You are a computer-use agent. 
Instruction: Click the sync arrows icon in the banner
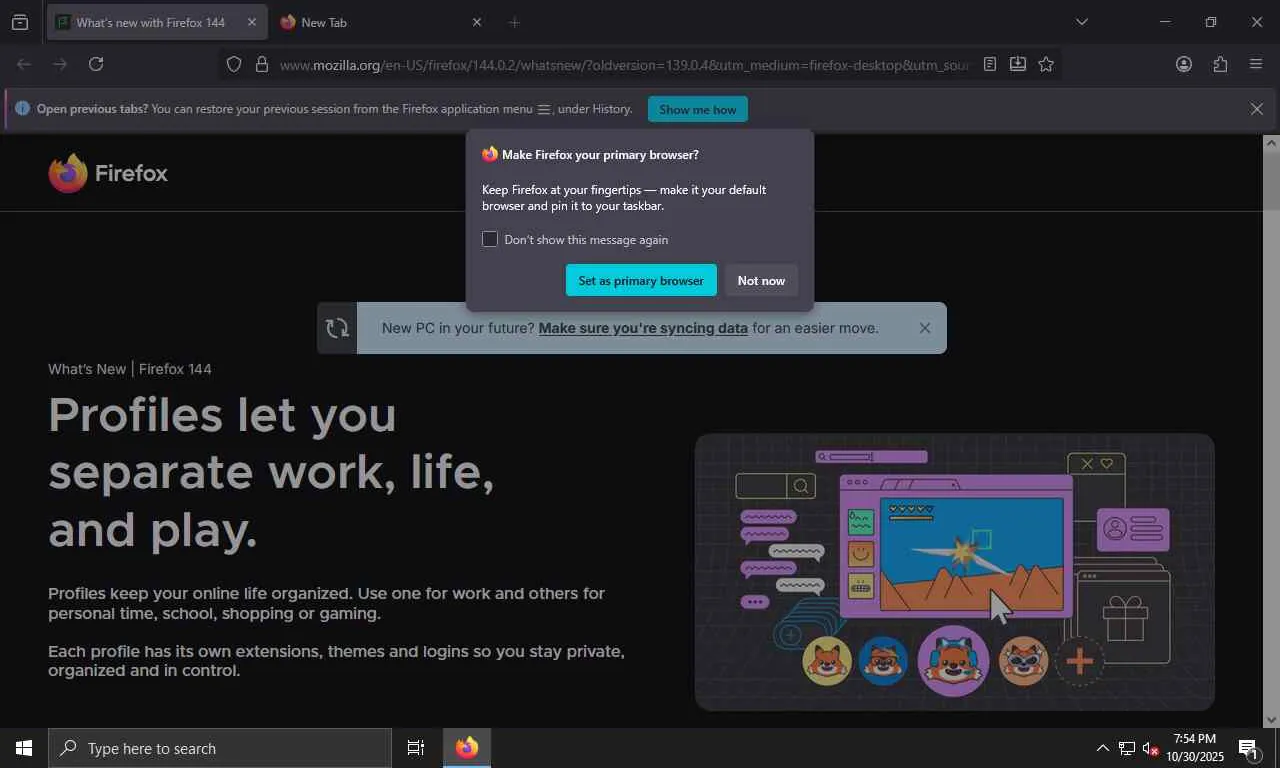[x=337, y=328]
